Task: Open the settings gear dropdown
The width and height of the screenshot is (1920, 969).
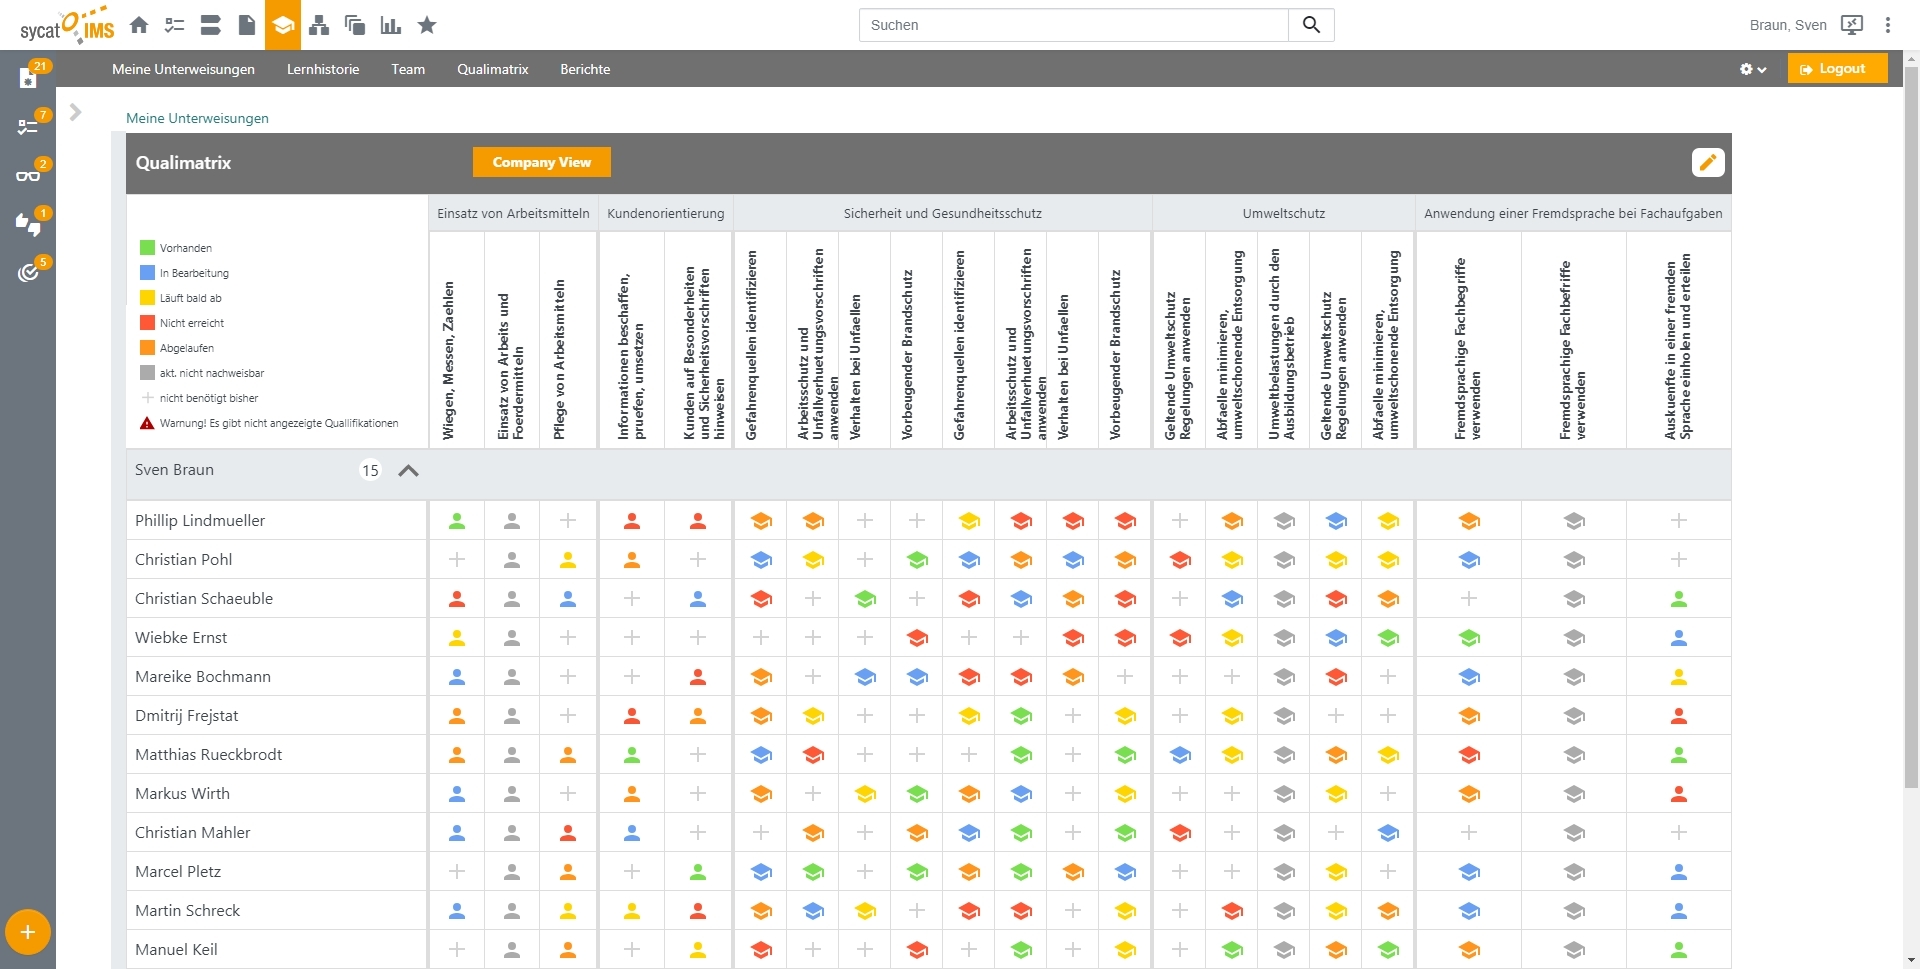Action: (1753, 69)
